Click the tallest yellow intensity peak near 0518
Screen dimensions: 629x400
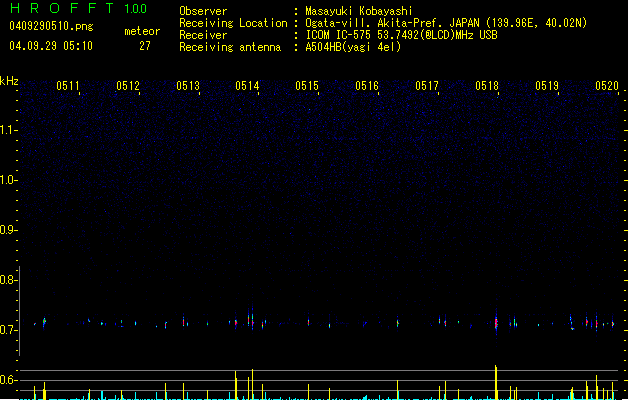pyautogui.click(x=496, y=382)
